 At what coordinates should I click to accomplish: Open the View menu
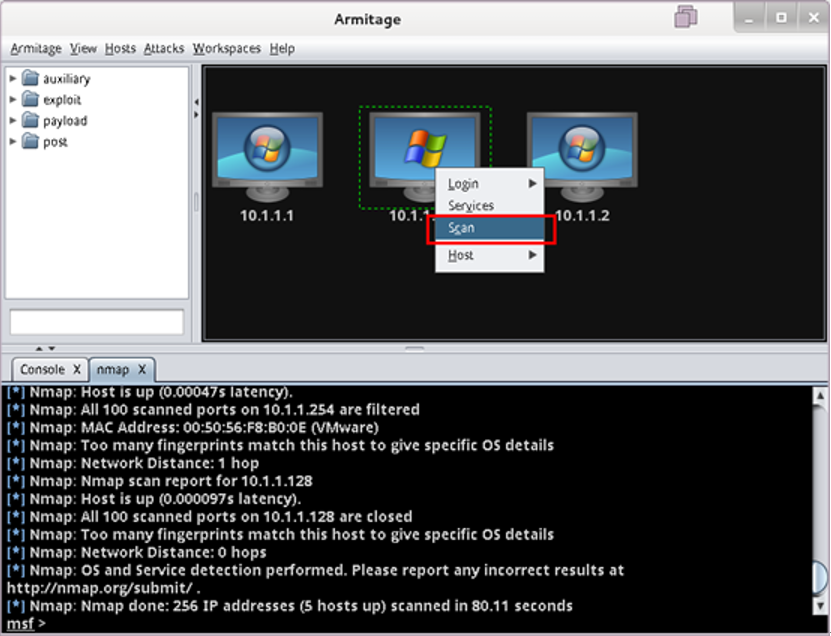click(x=83, y=49)
